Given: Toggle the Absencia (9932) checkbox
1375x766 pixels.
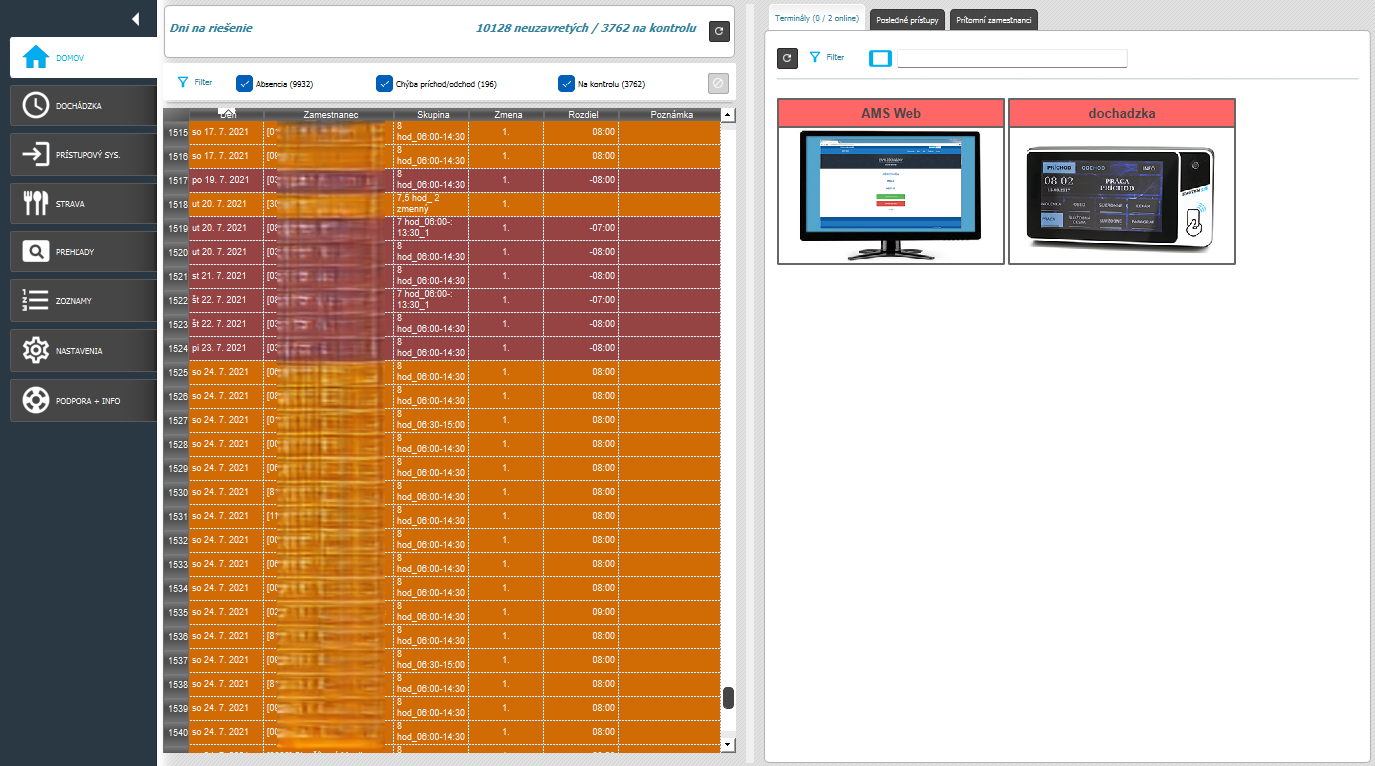Looking at the screenshot, I should coord(244,84).
